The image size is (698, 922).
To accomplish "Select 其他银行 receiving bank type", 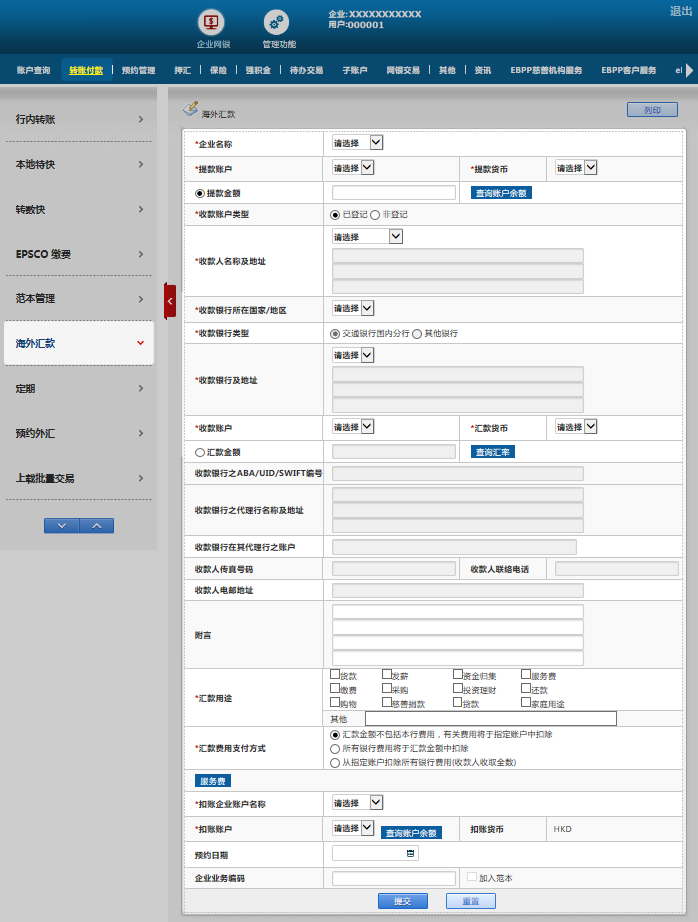I will point(417,333).
